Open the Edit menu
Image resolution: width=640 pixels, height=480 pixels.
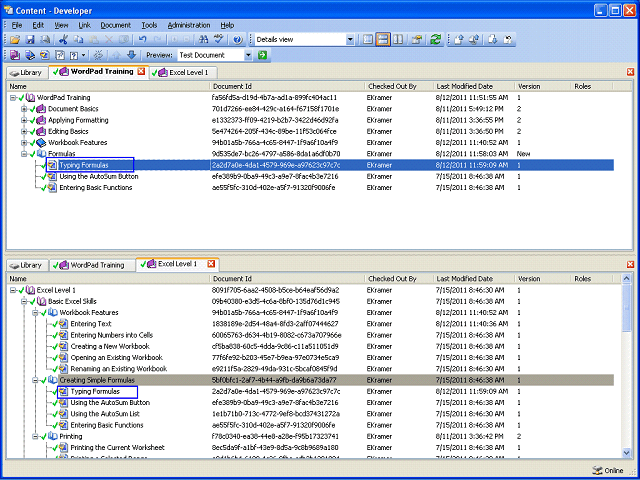(38, 25)
